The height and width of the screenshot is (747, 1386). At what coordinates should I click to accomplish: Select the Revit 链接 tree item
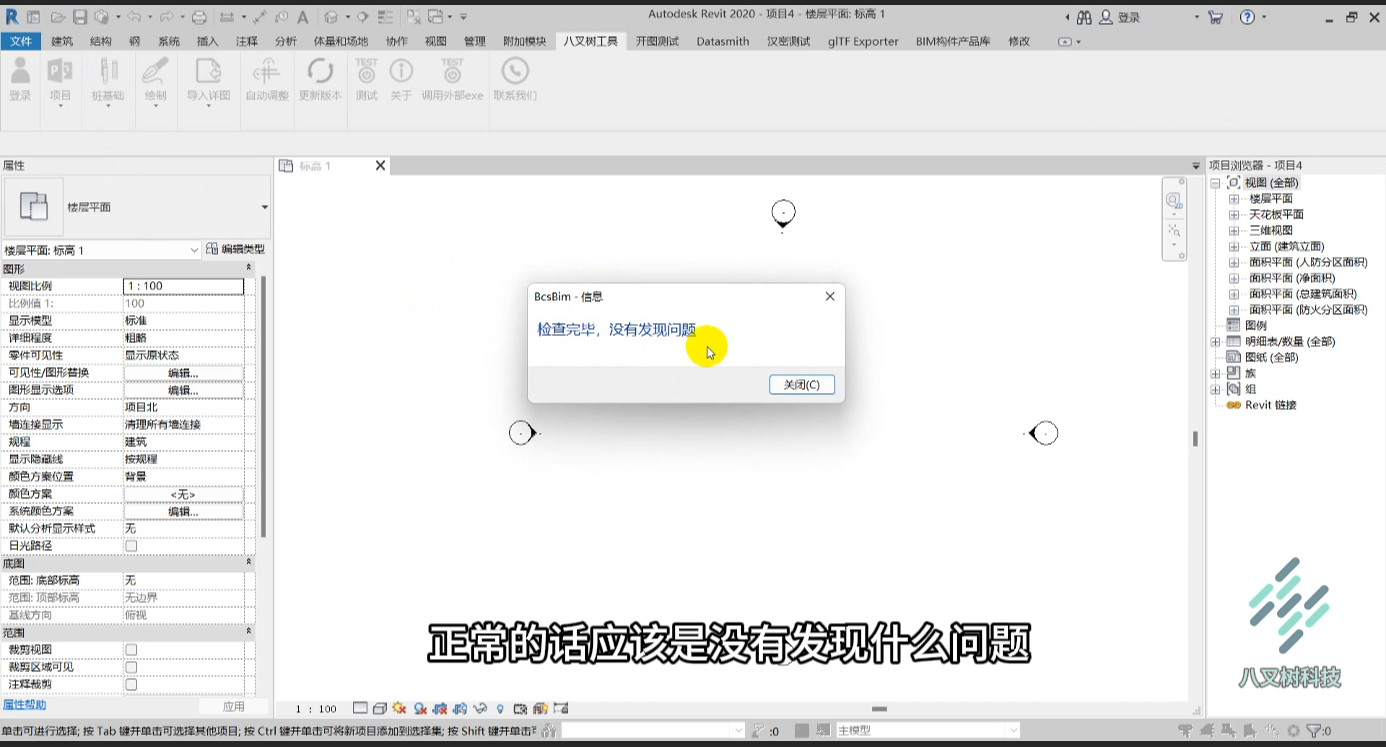(x=1270, y=405)
